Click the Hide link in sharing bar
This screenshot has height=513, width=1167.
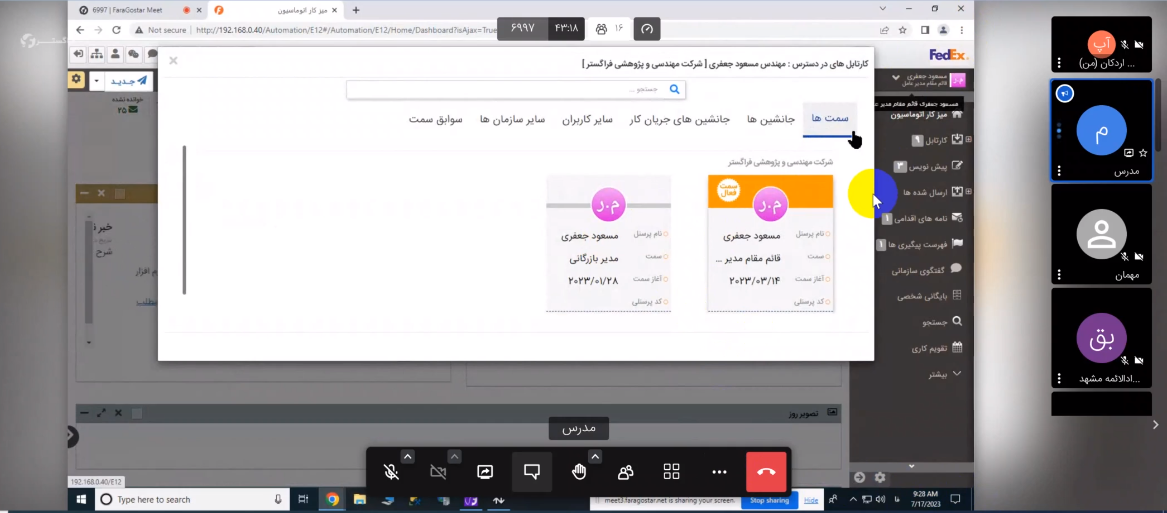pyautogui.click(x=810, y=500)
